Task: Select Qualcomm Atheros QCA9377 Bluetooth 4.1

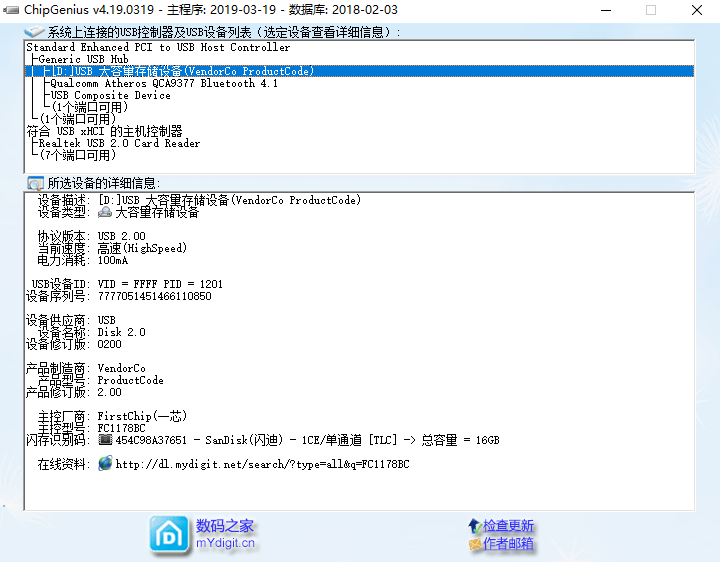Action: (164, 83)
